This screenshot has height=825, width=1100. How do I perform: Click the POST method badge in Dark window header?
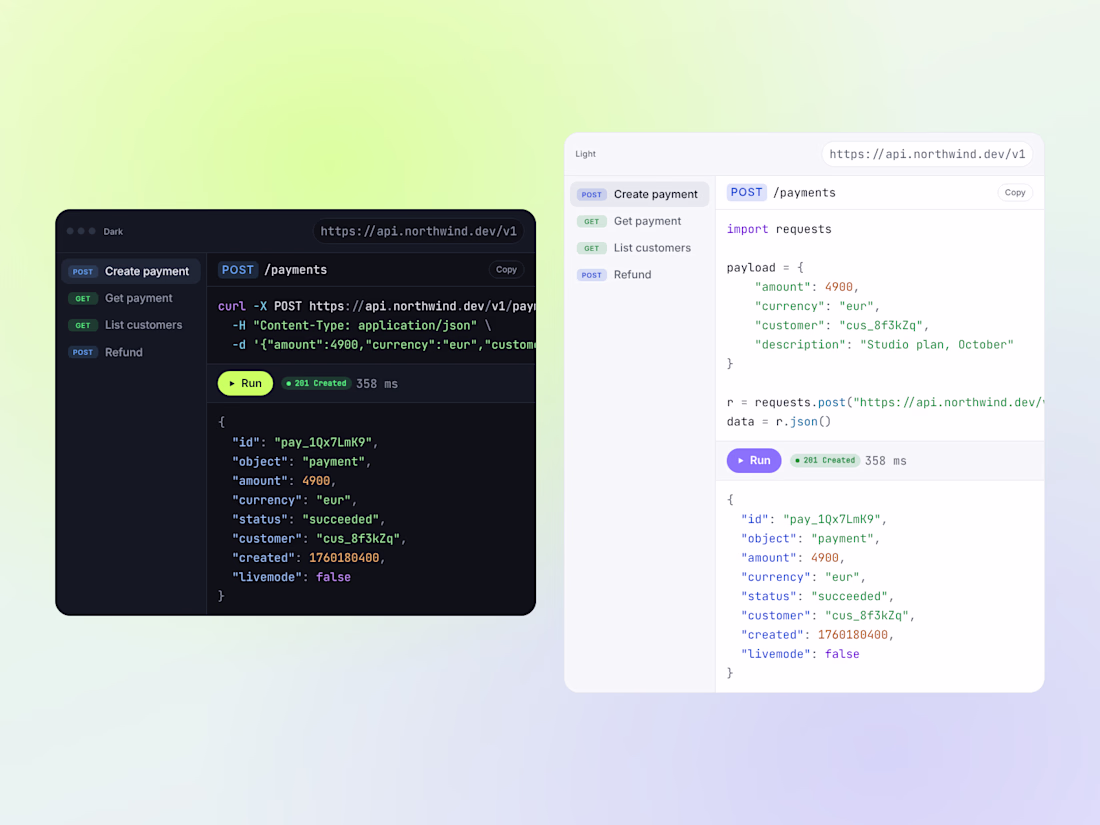point(238,270)
